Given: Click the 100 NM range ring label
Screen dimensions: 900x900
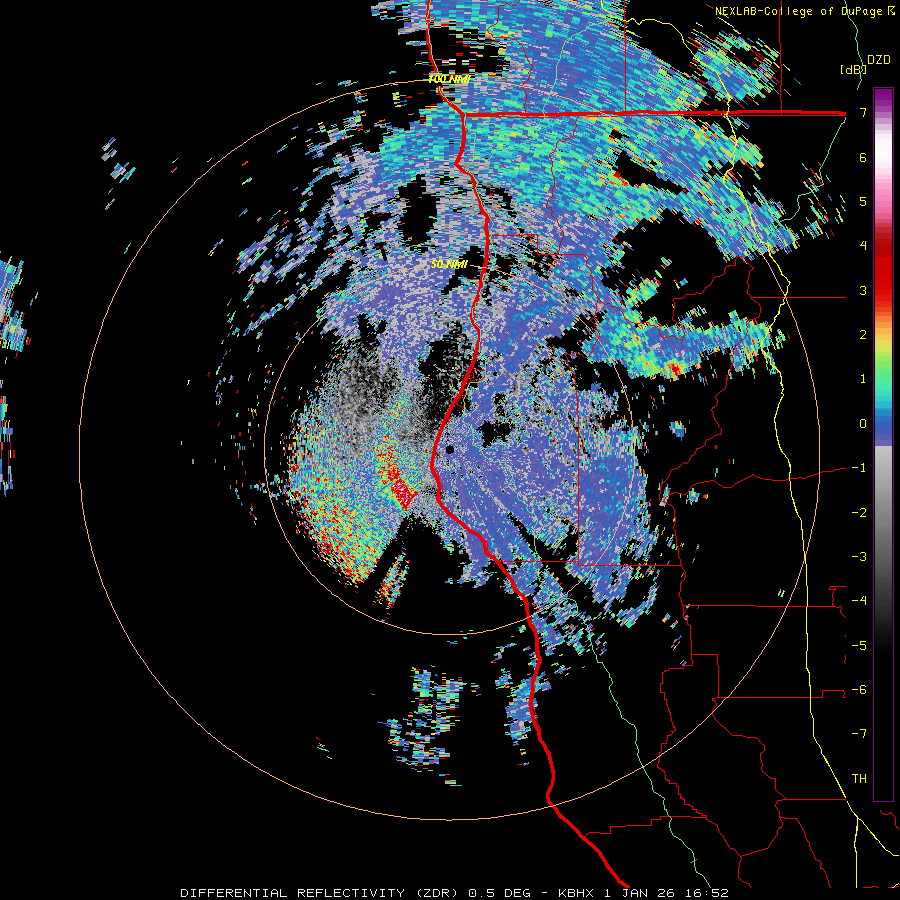Looking at the screenshot, I should coord(449,79).
